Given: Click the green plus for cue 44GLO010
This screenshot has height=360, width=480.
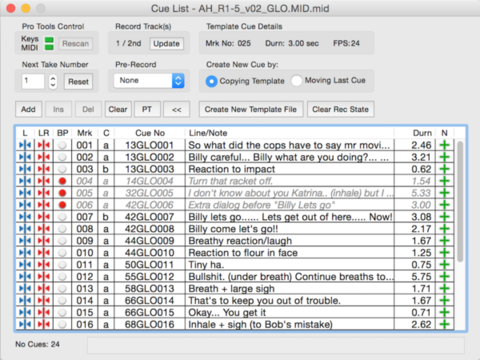Looking at the screenshot, I should point(444,253).
